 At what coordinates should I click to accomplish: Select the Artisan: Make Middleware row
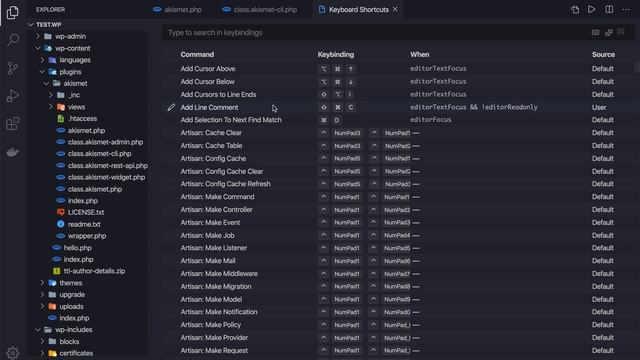(398, 274)
